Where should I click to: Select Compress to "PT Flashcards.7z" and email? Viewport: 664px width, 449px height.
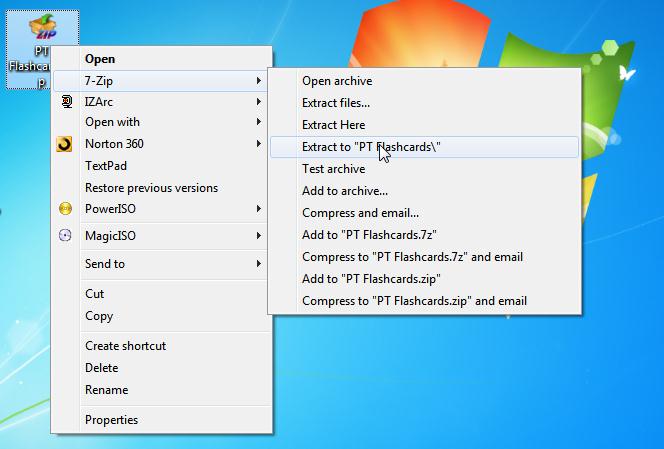(424, 257)
